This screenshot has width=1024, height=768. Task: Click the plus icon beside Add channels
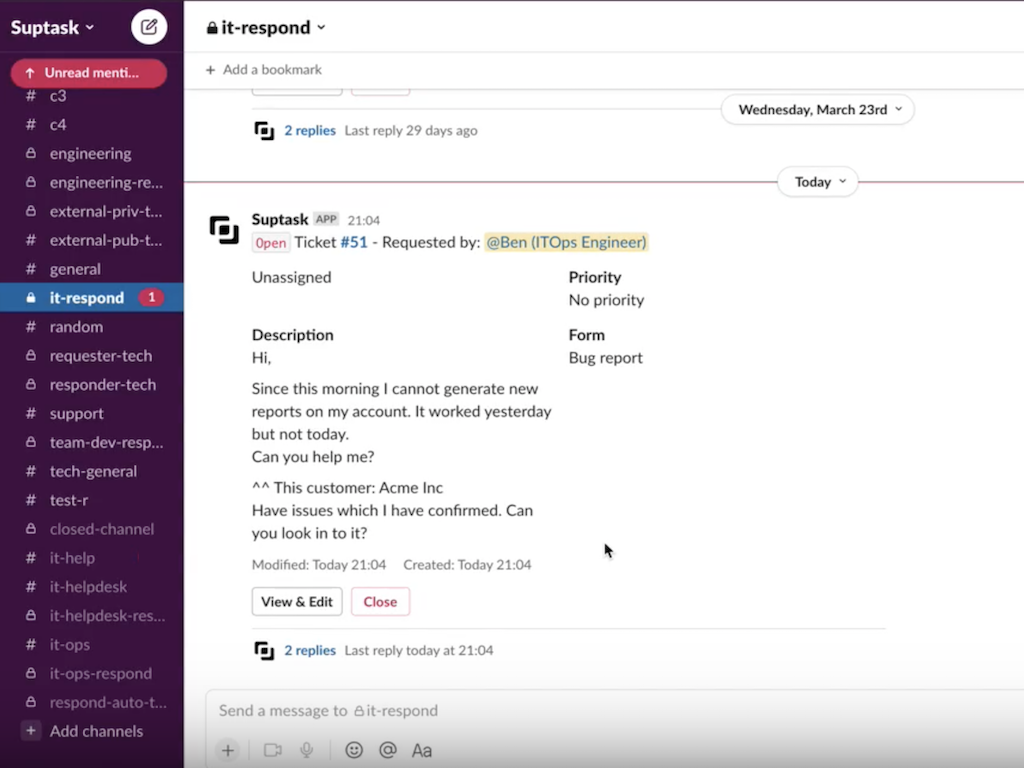coord(31,731)
